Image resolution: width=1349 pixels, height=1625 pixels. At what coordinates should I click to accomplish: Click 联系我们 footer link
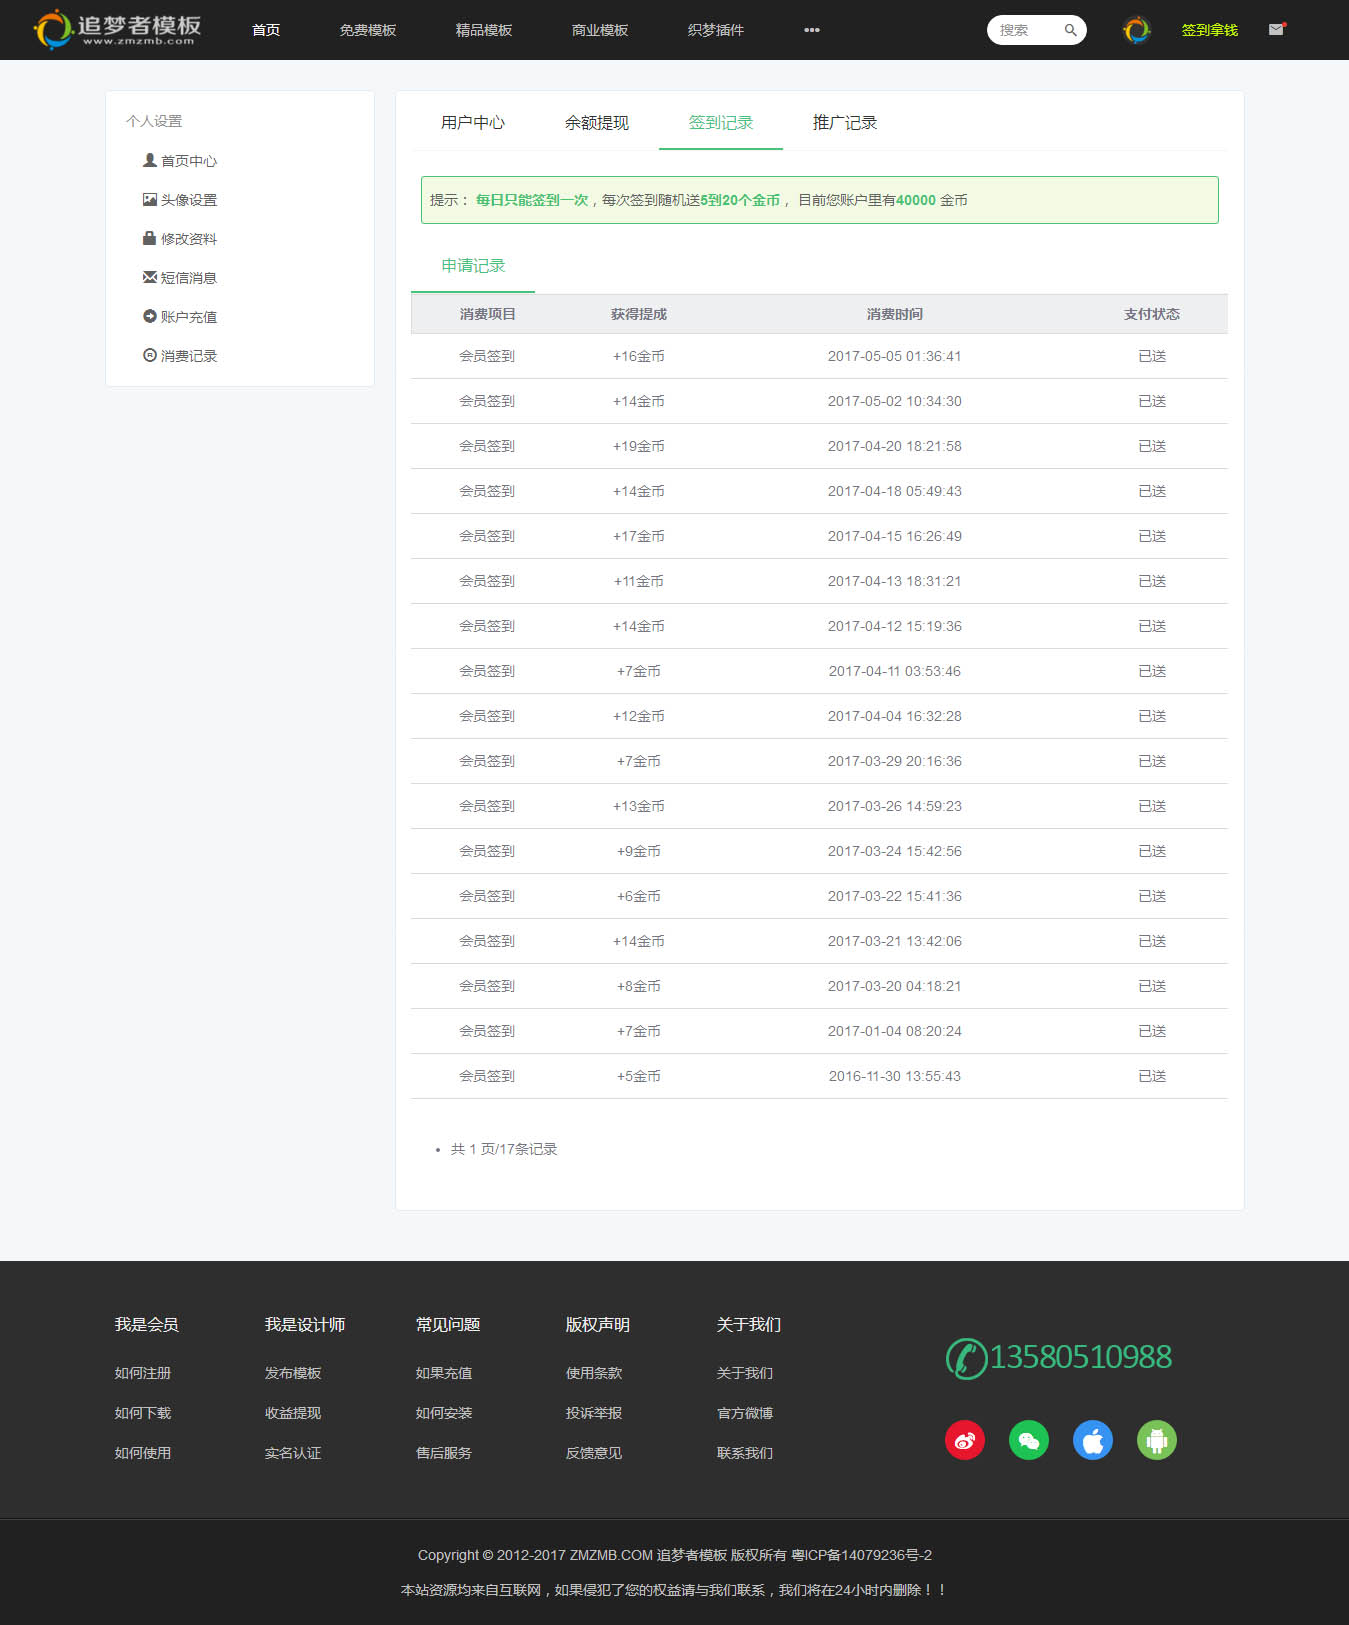tap(744, 1453)
